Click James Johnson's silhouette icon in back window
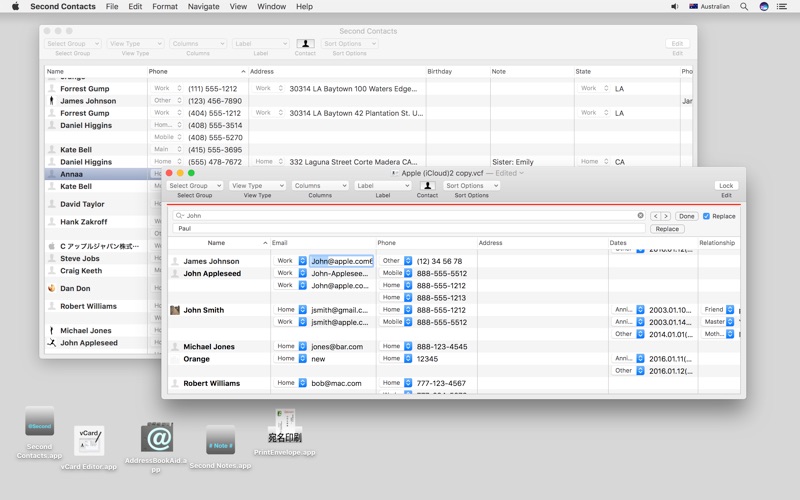The height and width of the screenshot is (500, 800). [51, 101]
